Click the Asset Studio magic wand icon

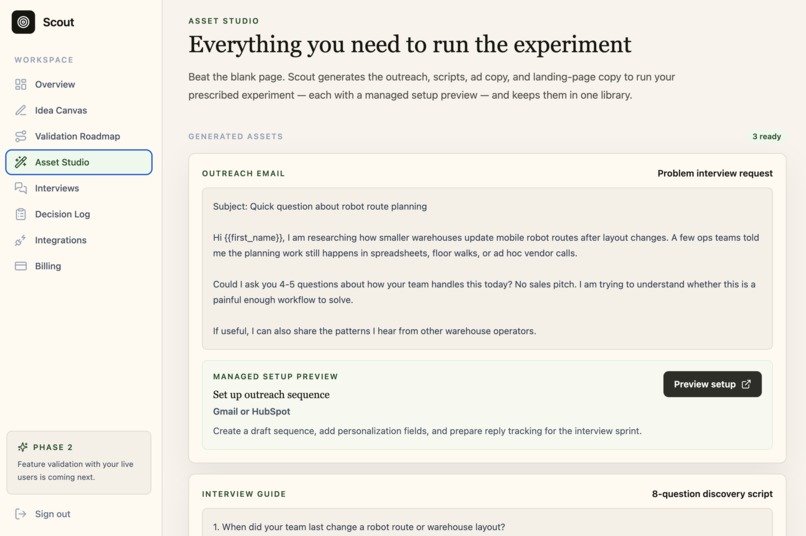(21, 162)
